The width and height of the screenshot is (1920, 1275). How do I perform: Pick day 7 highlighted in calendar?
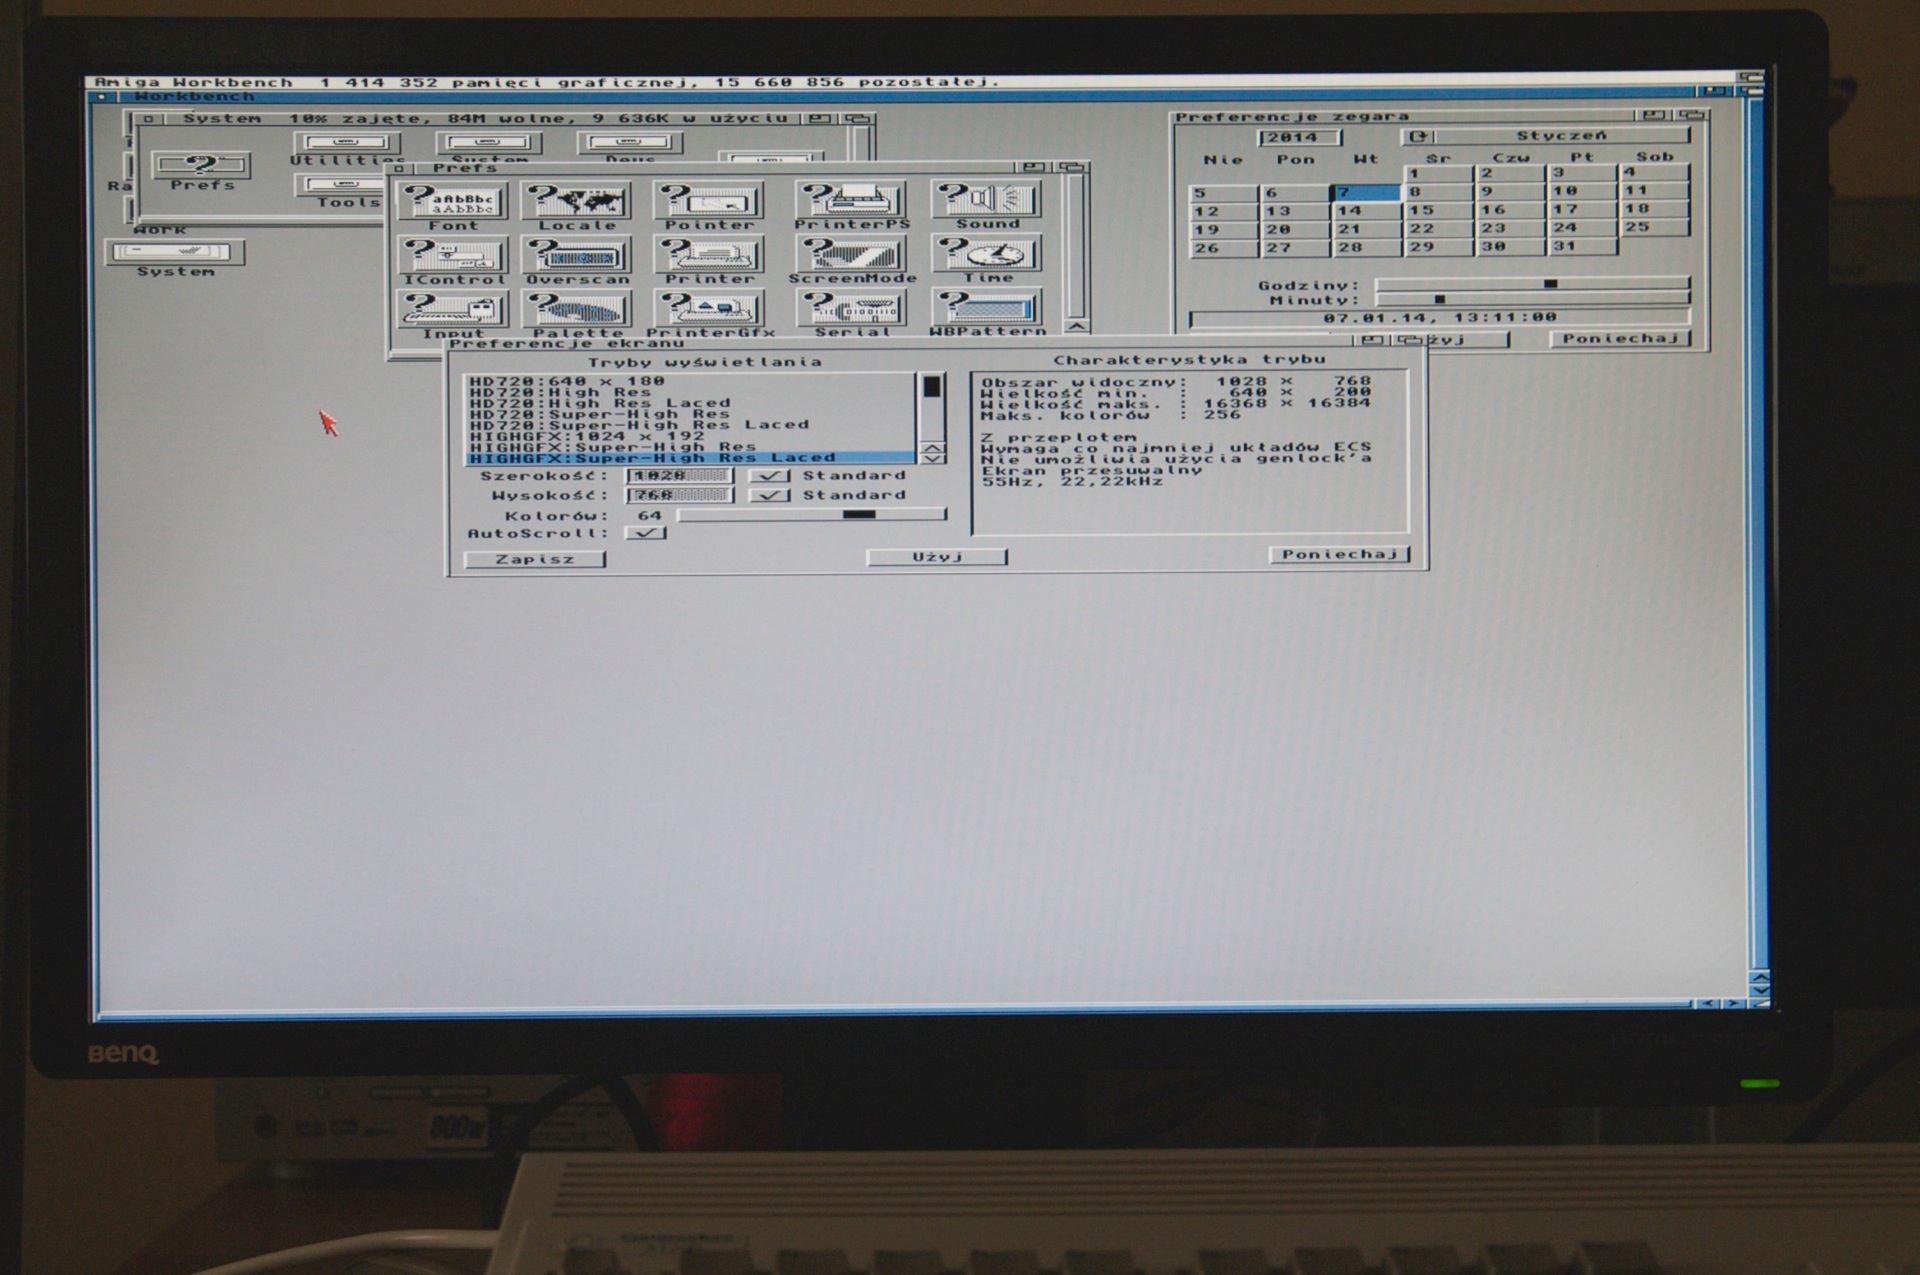pos(1364,192)
